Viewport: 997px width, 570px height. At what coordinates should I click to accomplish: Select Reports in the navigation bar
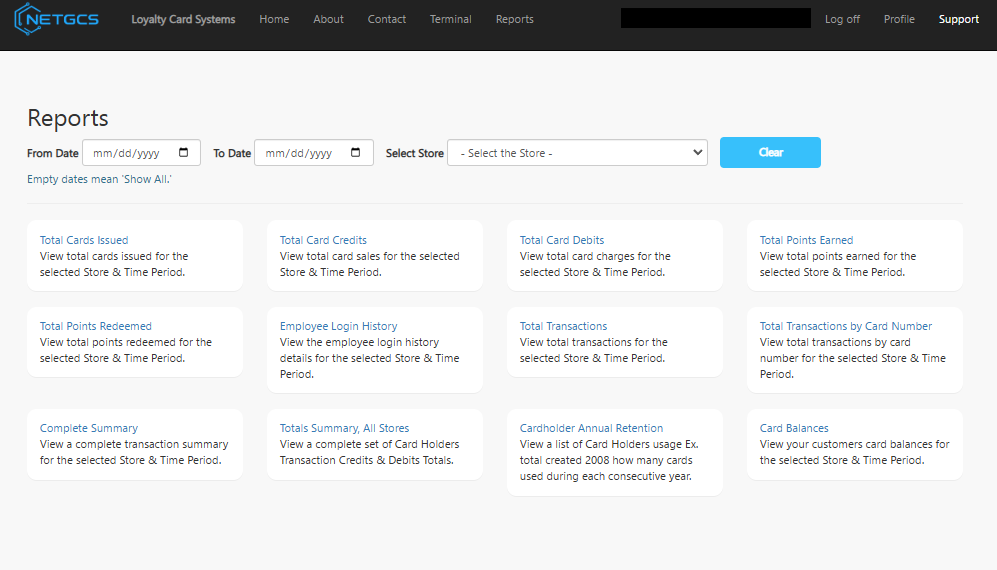(514, 19)
